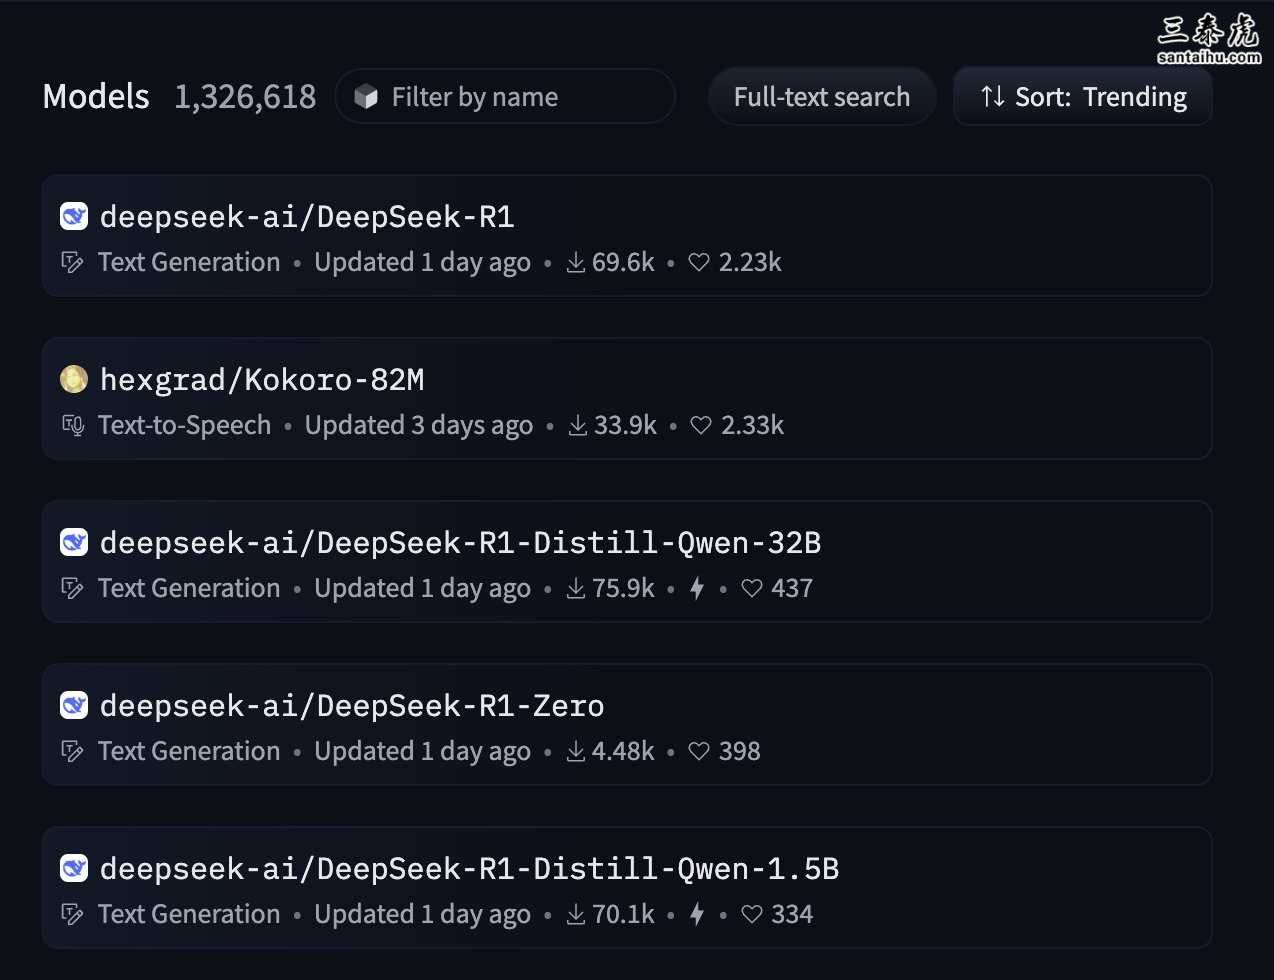Click the Kokoro-82M avatar icon
This screenshot has height=980, width=1274.
click(74, 379)
